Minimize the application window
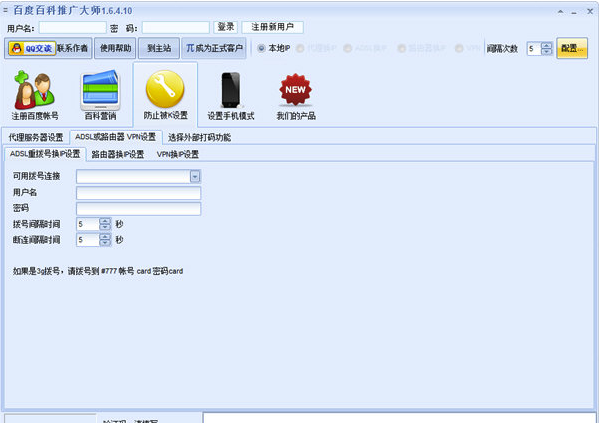 point(574,12)
